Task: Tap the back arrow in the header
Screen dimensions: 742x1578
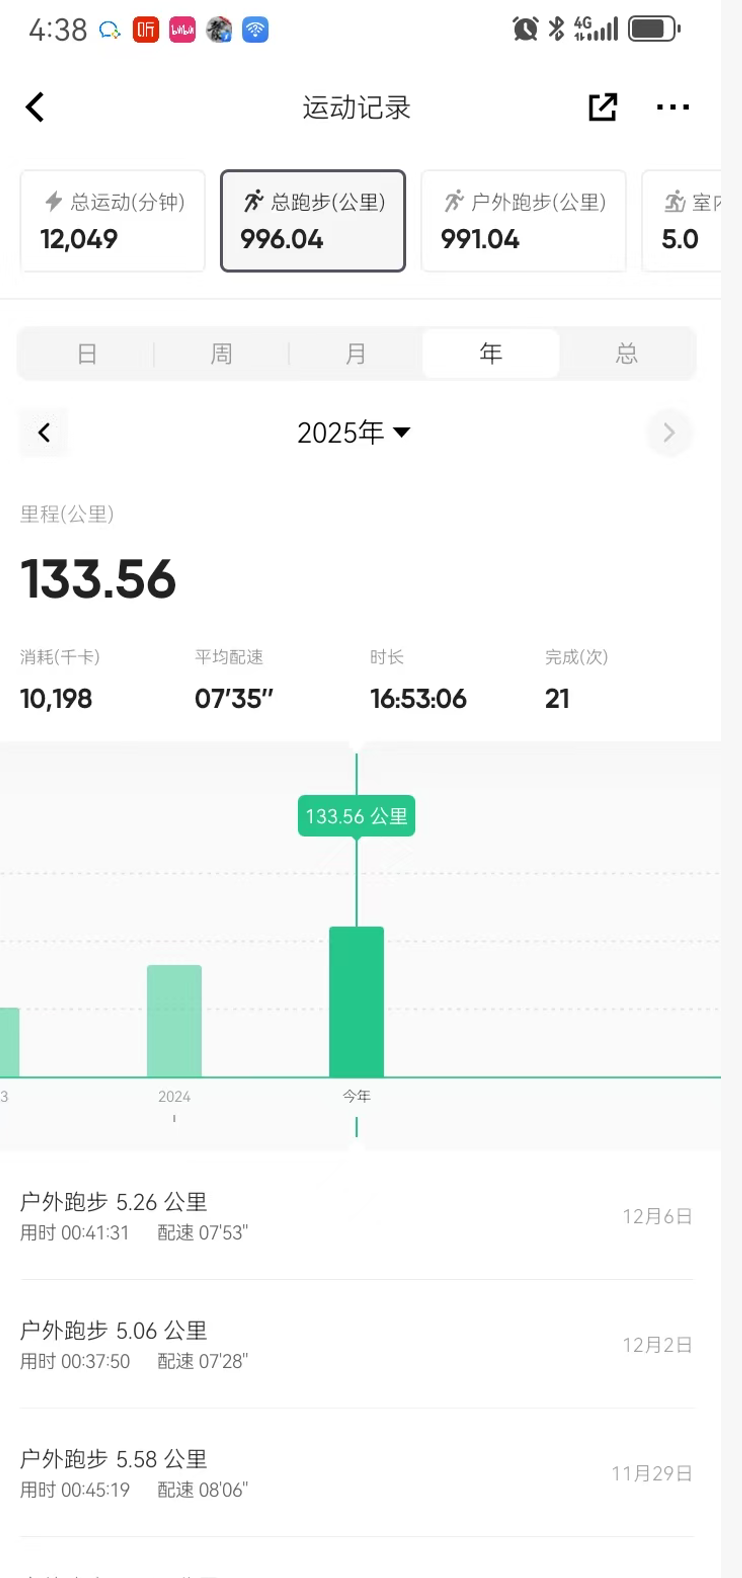Action: tap(35, 107)
